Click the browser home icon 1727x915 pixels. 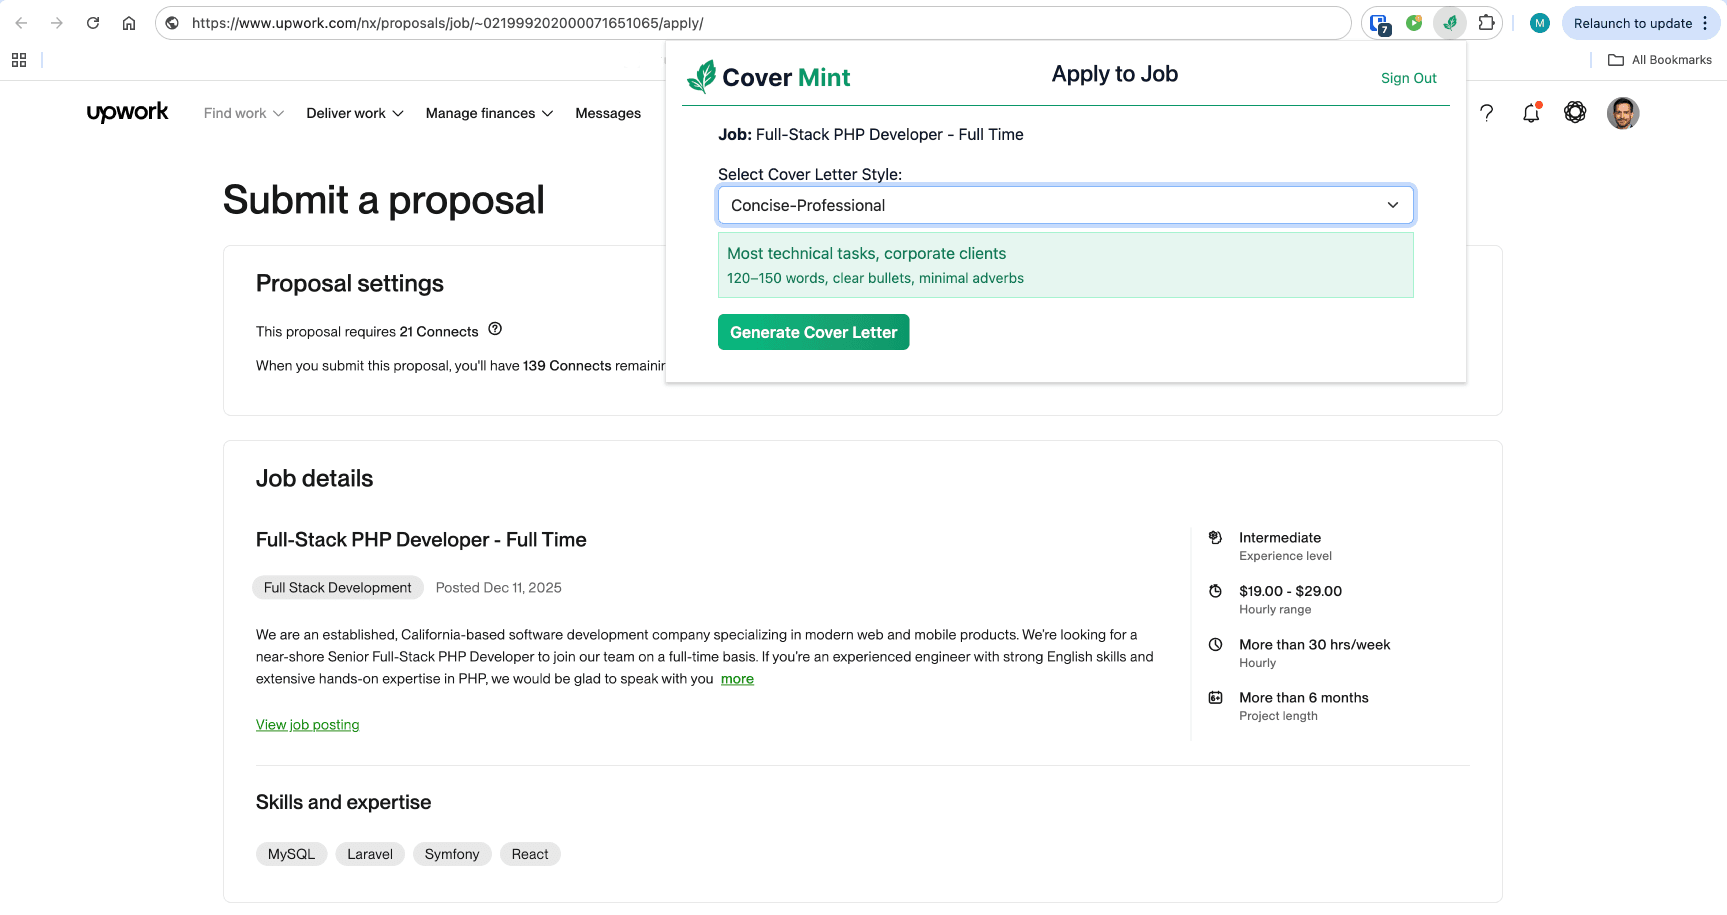pyautogui.click(x=128, y=22)
